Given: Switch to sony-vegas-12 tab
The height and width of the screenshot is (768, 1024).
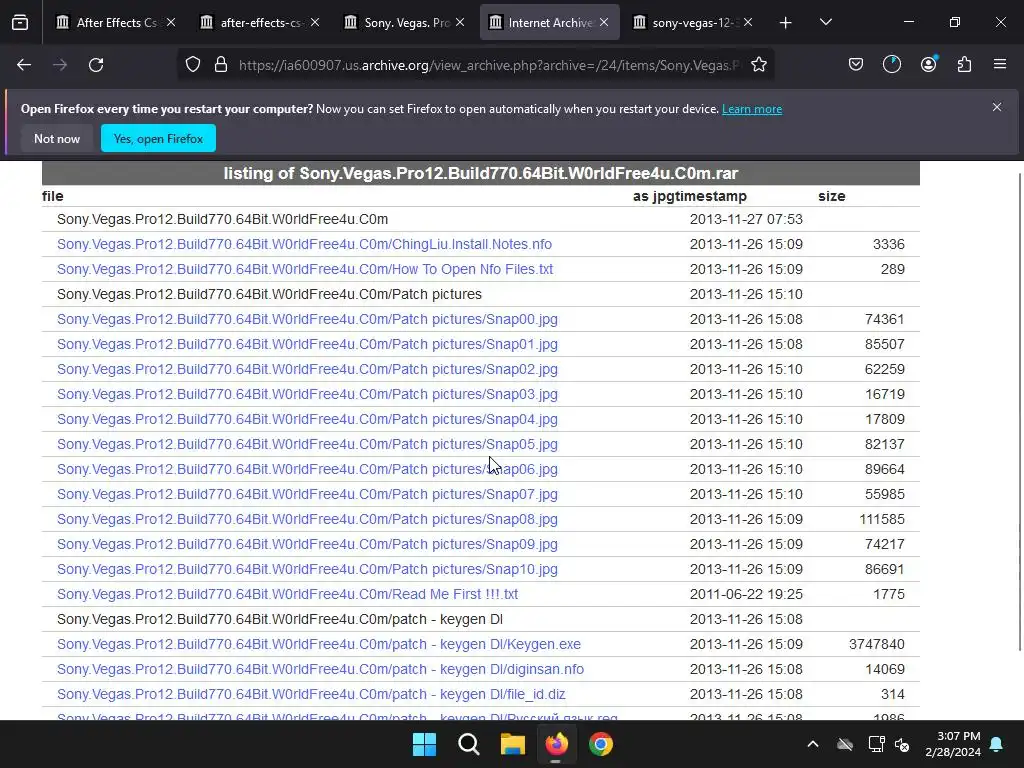Looking at the screenshot, I should (694, 22).
